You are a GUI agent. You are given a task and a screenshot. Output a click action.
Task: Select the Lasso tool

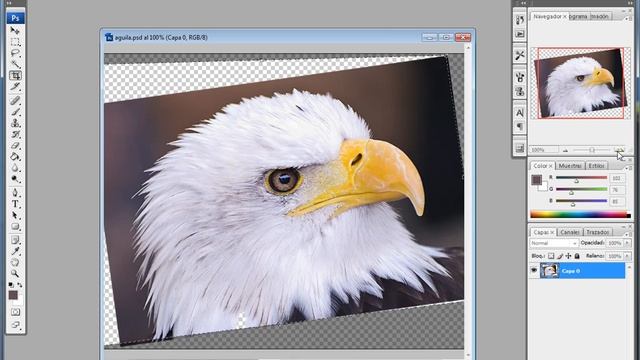16,53
